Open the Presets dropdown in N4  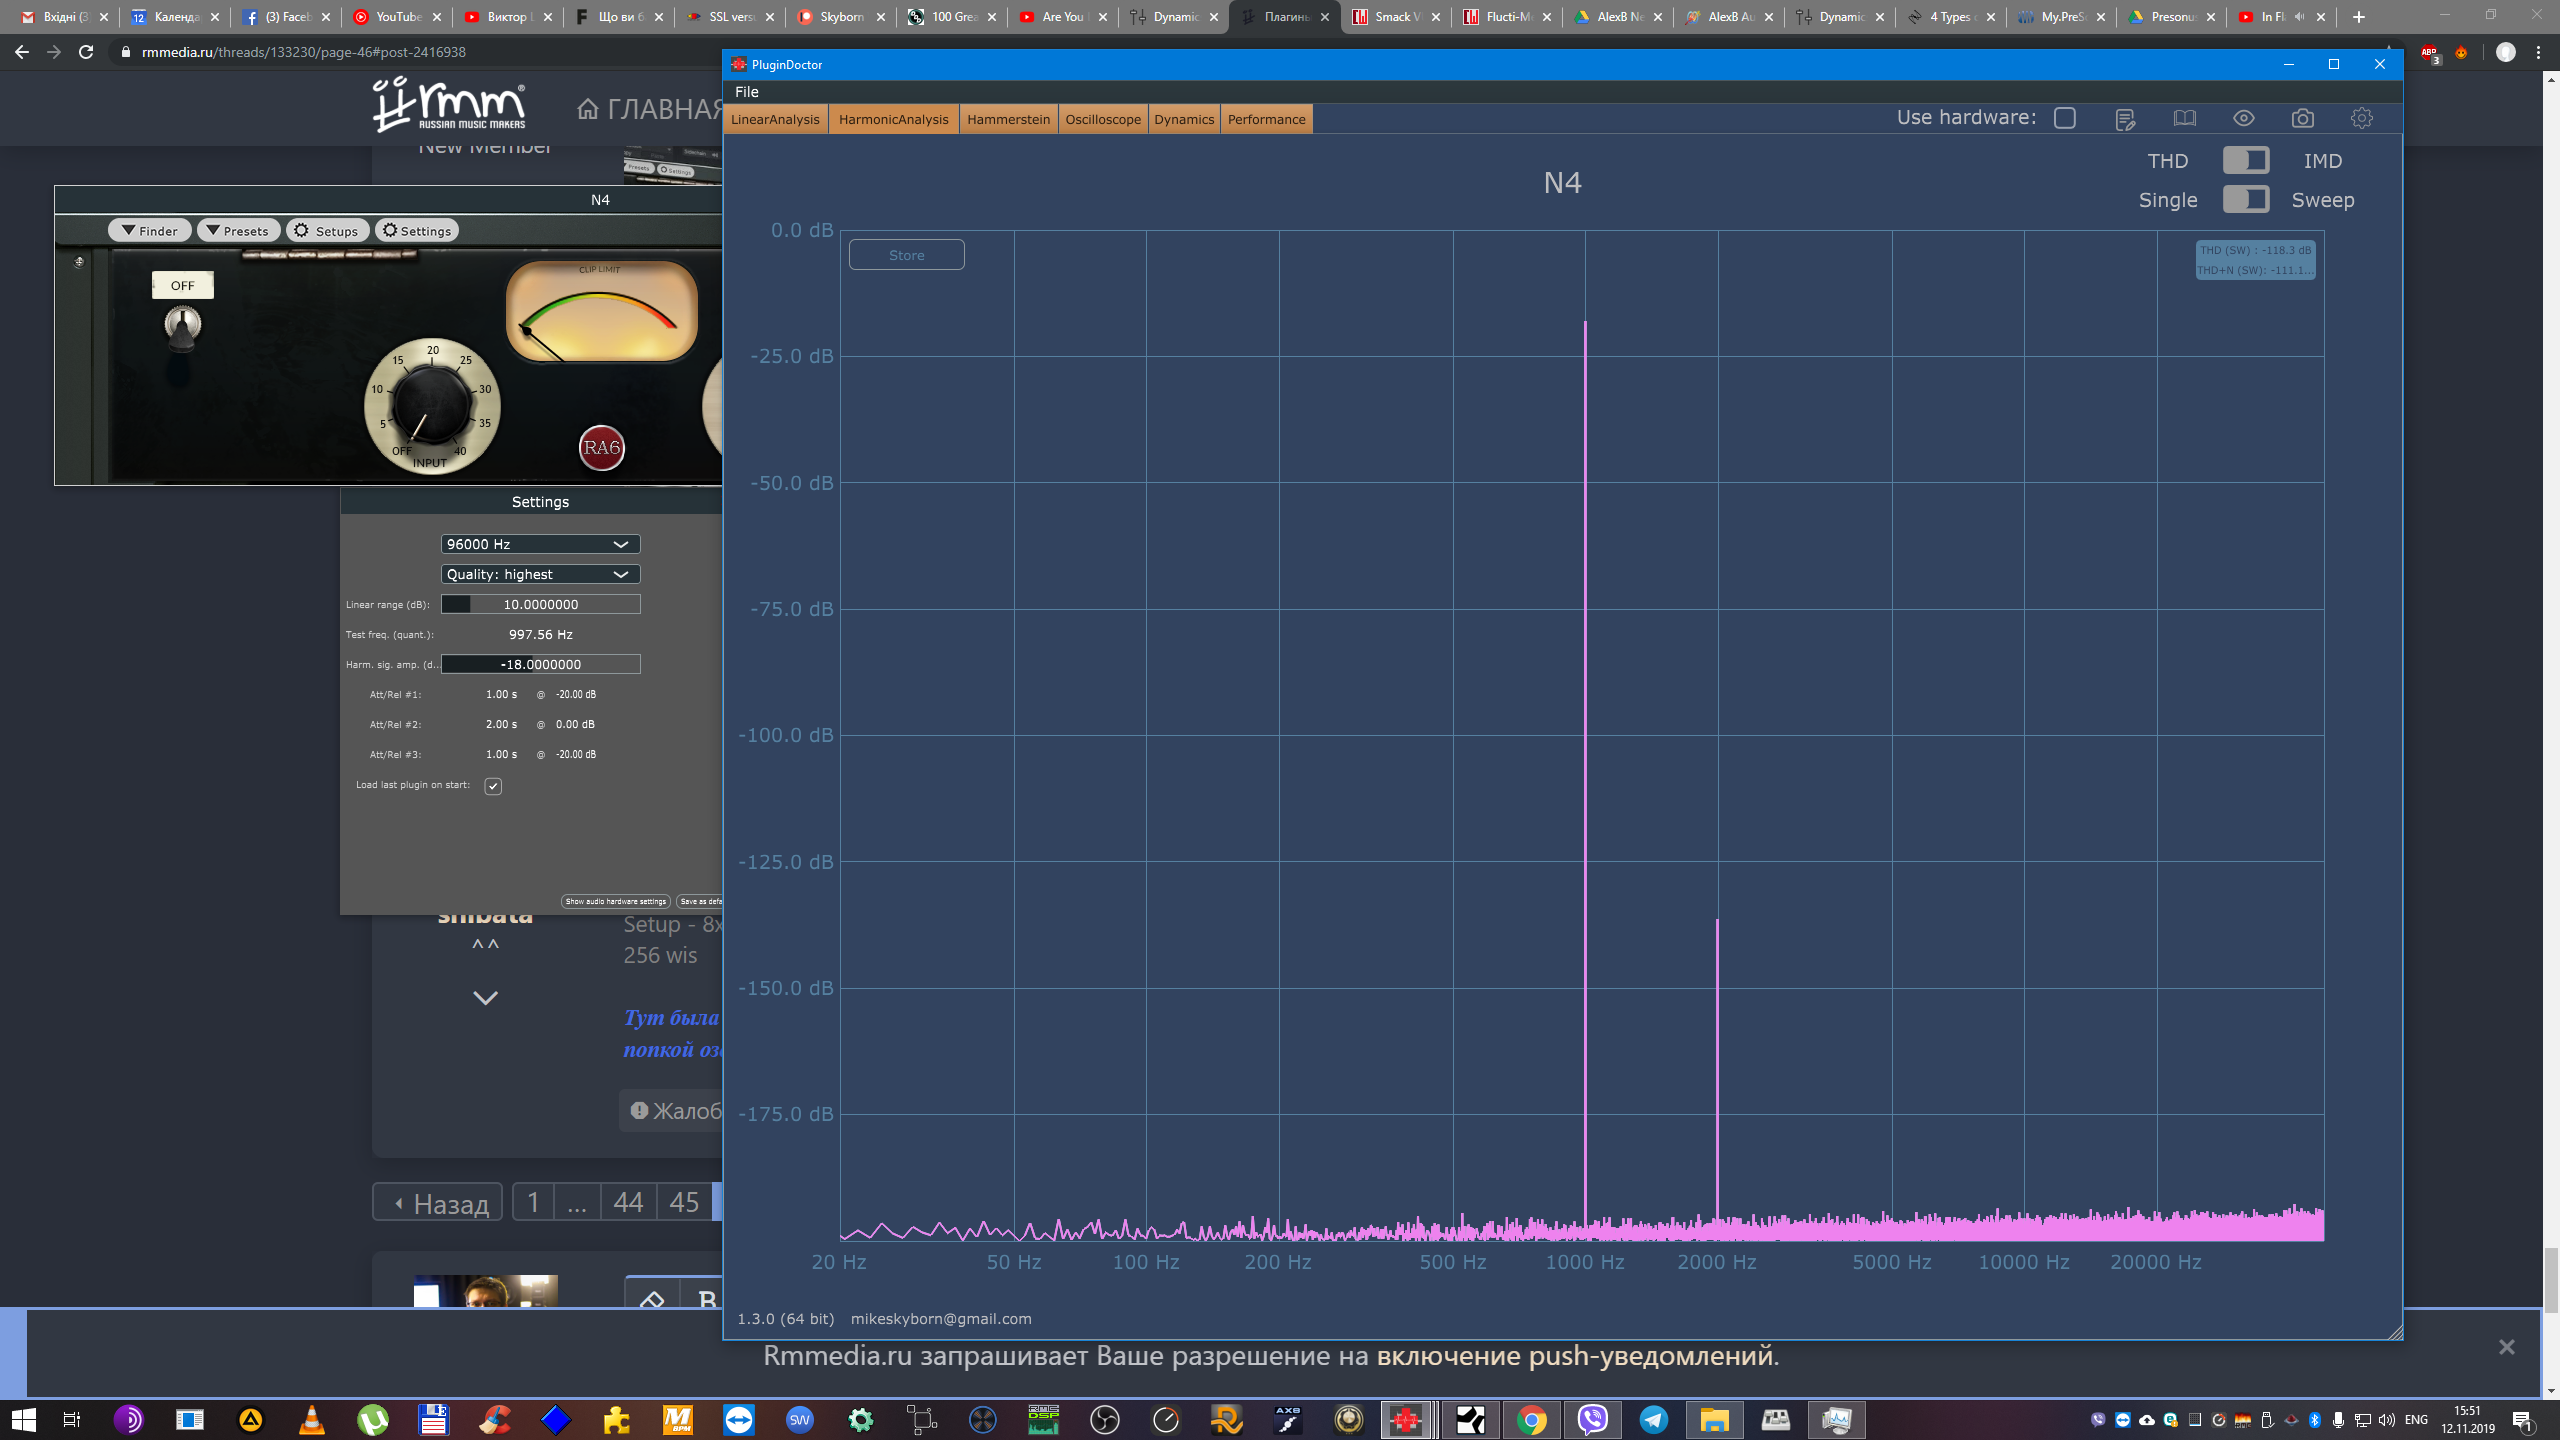click(x=238, y=231)
